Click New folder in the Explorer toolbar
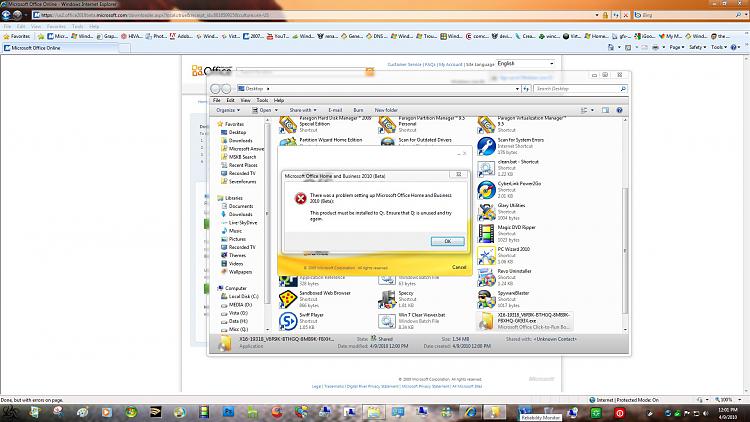Image resolution: width=750 pixels, height=422 pixels. pos(386,110)
